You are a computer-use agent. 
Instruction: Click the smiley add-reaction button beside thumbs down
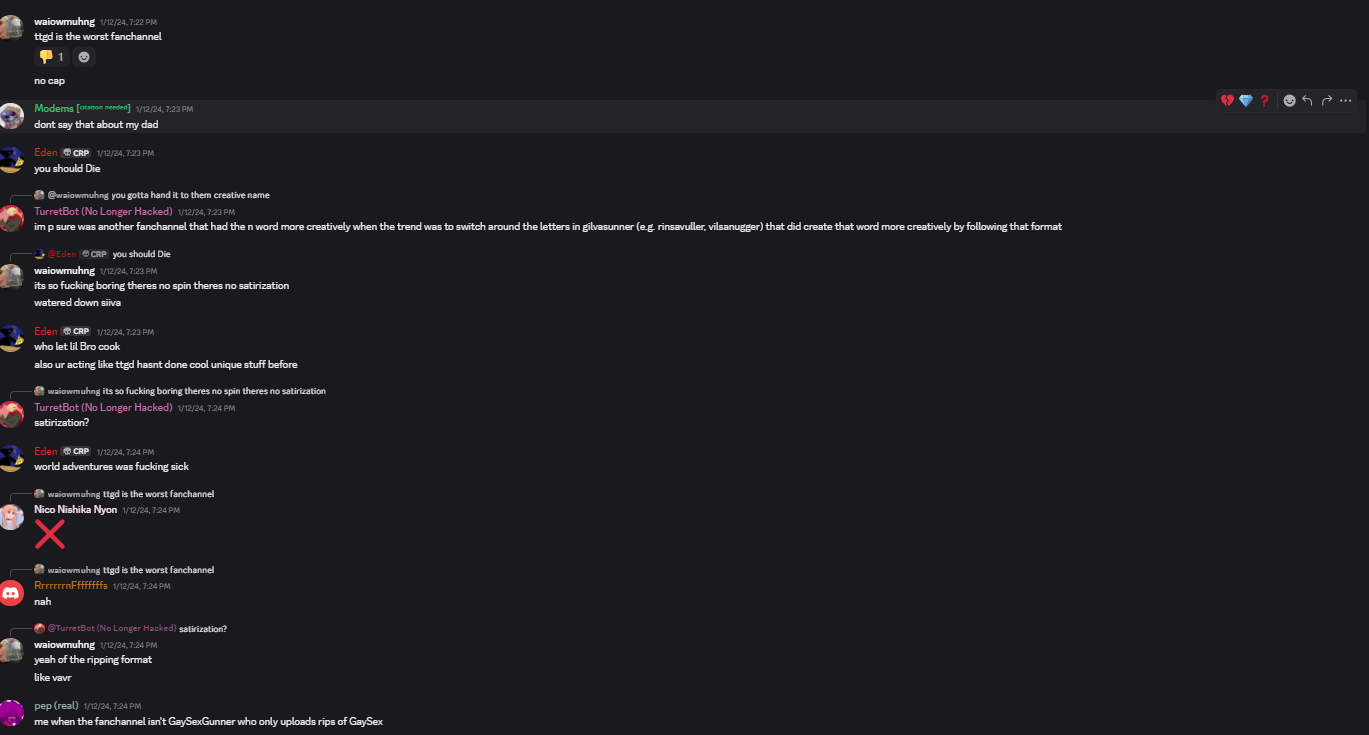click(x=84, y=57)
